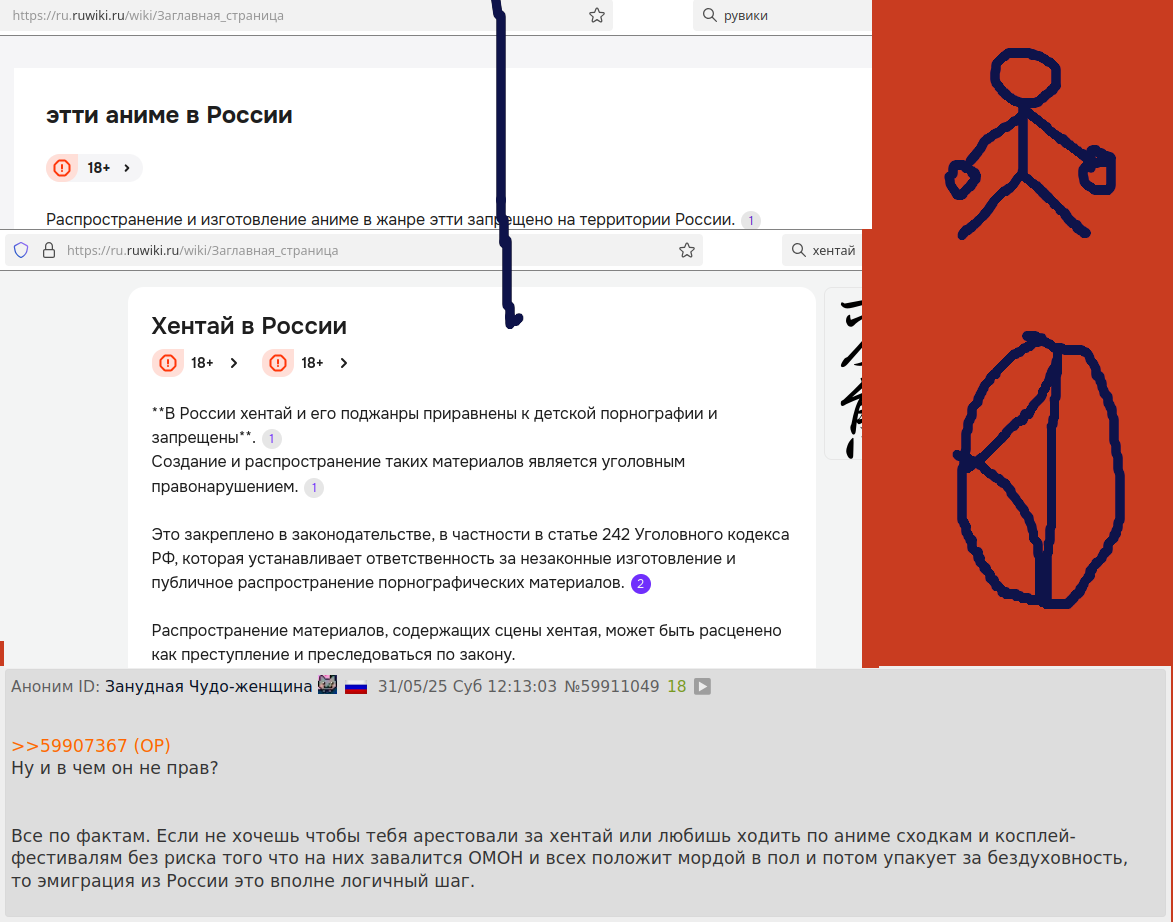
Task: Click the gray play icon in the post header
Action: [x=702, y=686]
